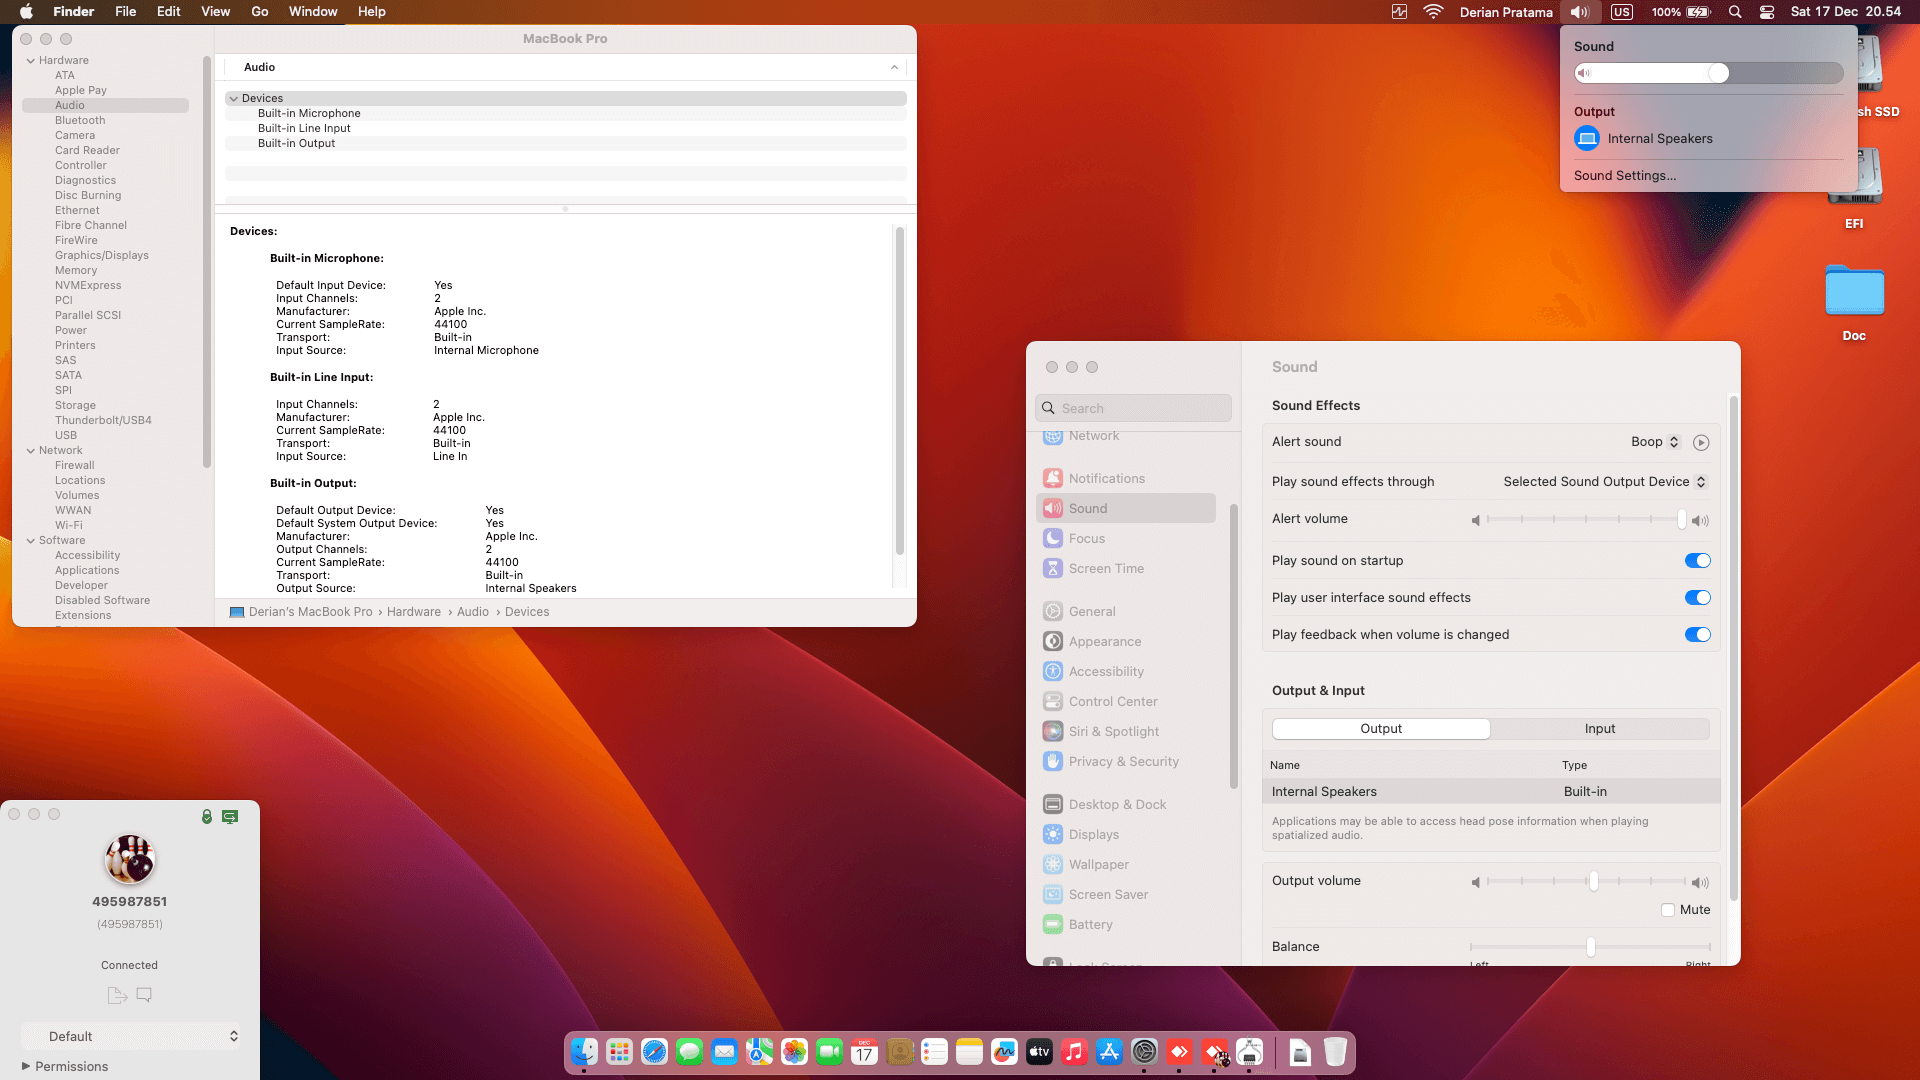Open the Alert sound dropdown showing Boop
This screenshot has width=1920, height=1080.
click(x=1655, y=442)
